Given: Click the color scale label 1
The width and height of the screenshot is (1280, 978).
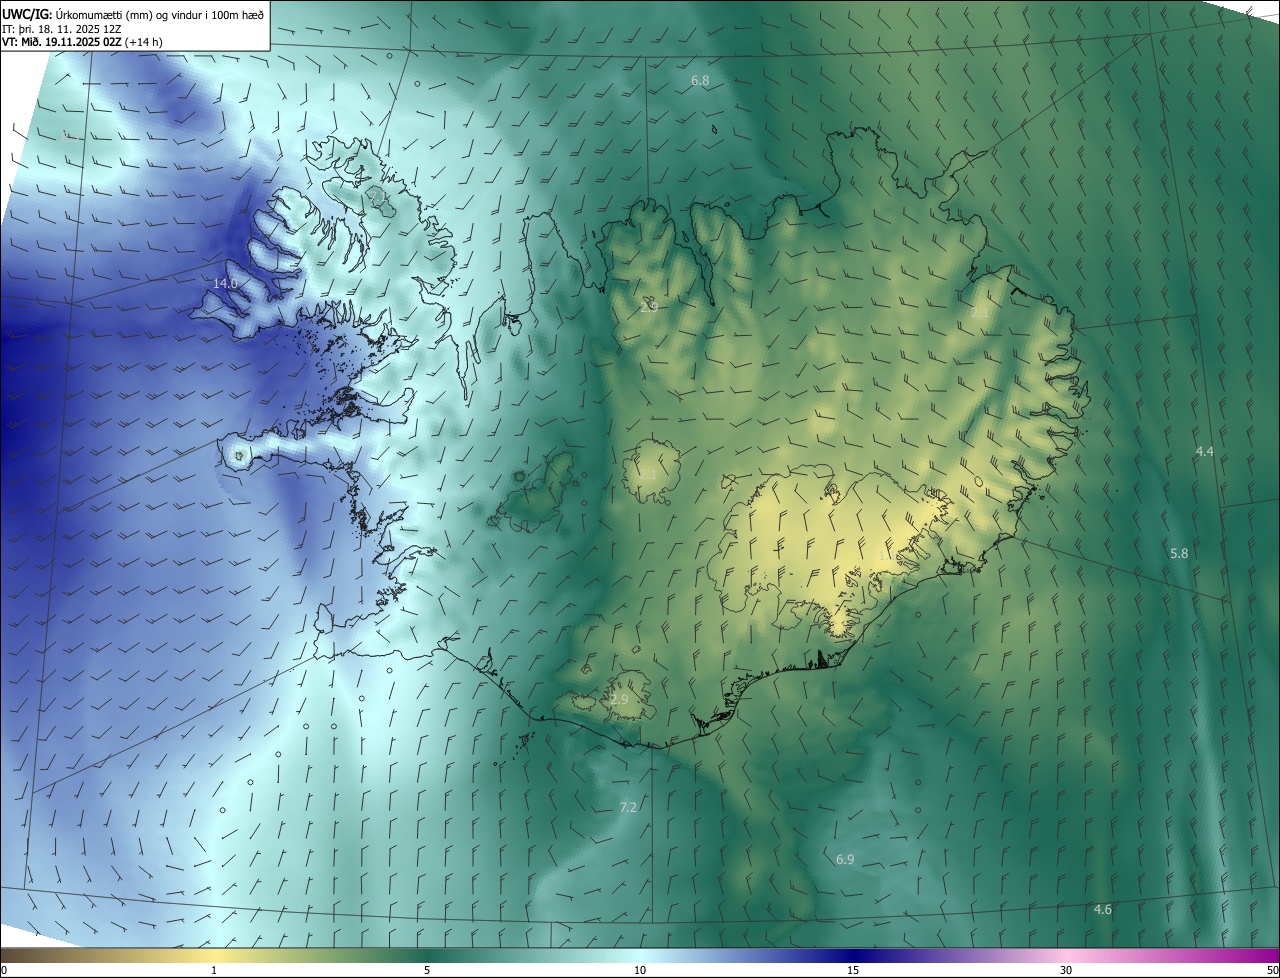Looking at the screenshot, I should [214, 970].
